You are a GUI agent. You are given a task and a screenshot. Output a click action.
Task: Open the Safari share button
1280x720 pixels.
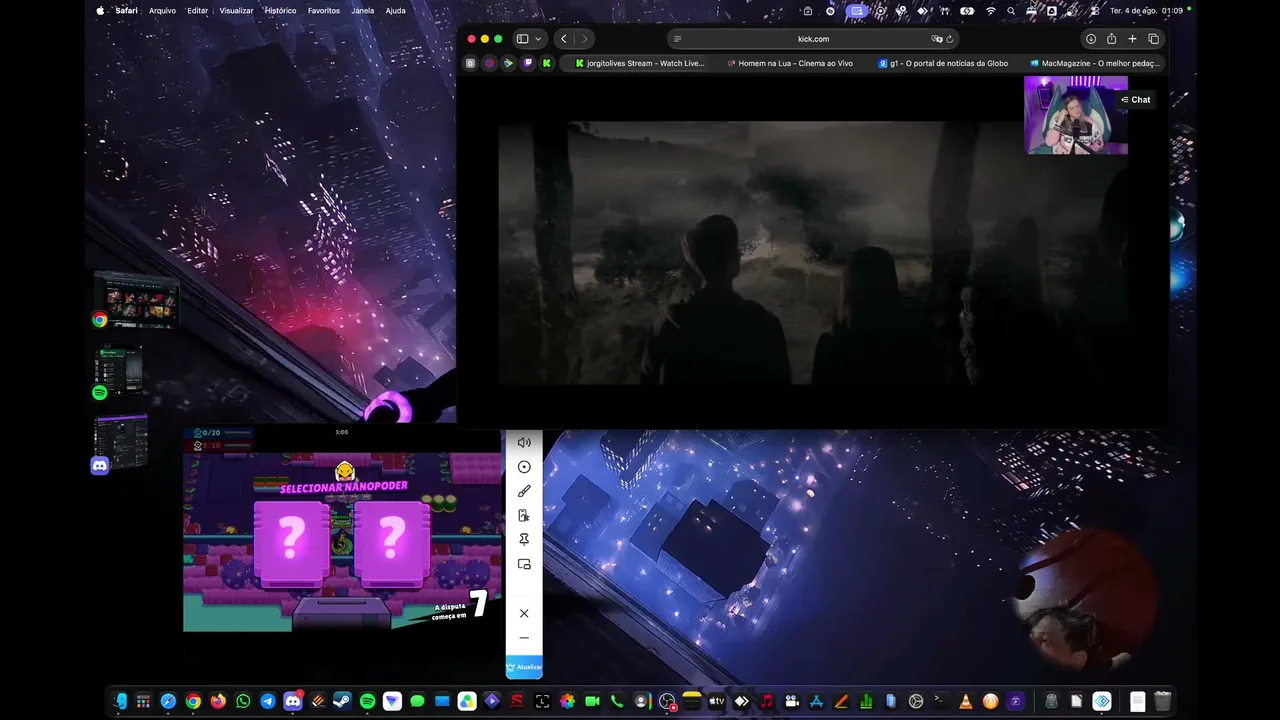1111,39
